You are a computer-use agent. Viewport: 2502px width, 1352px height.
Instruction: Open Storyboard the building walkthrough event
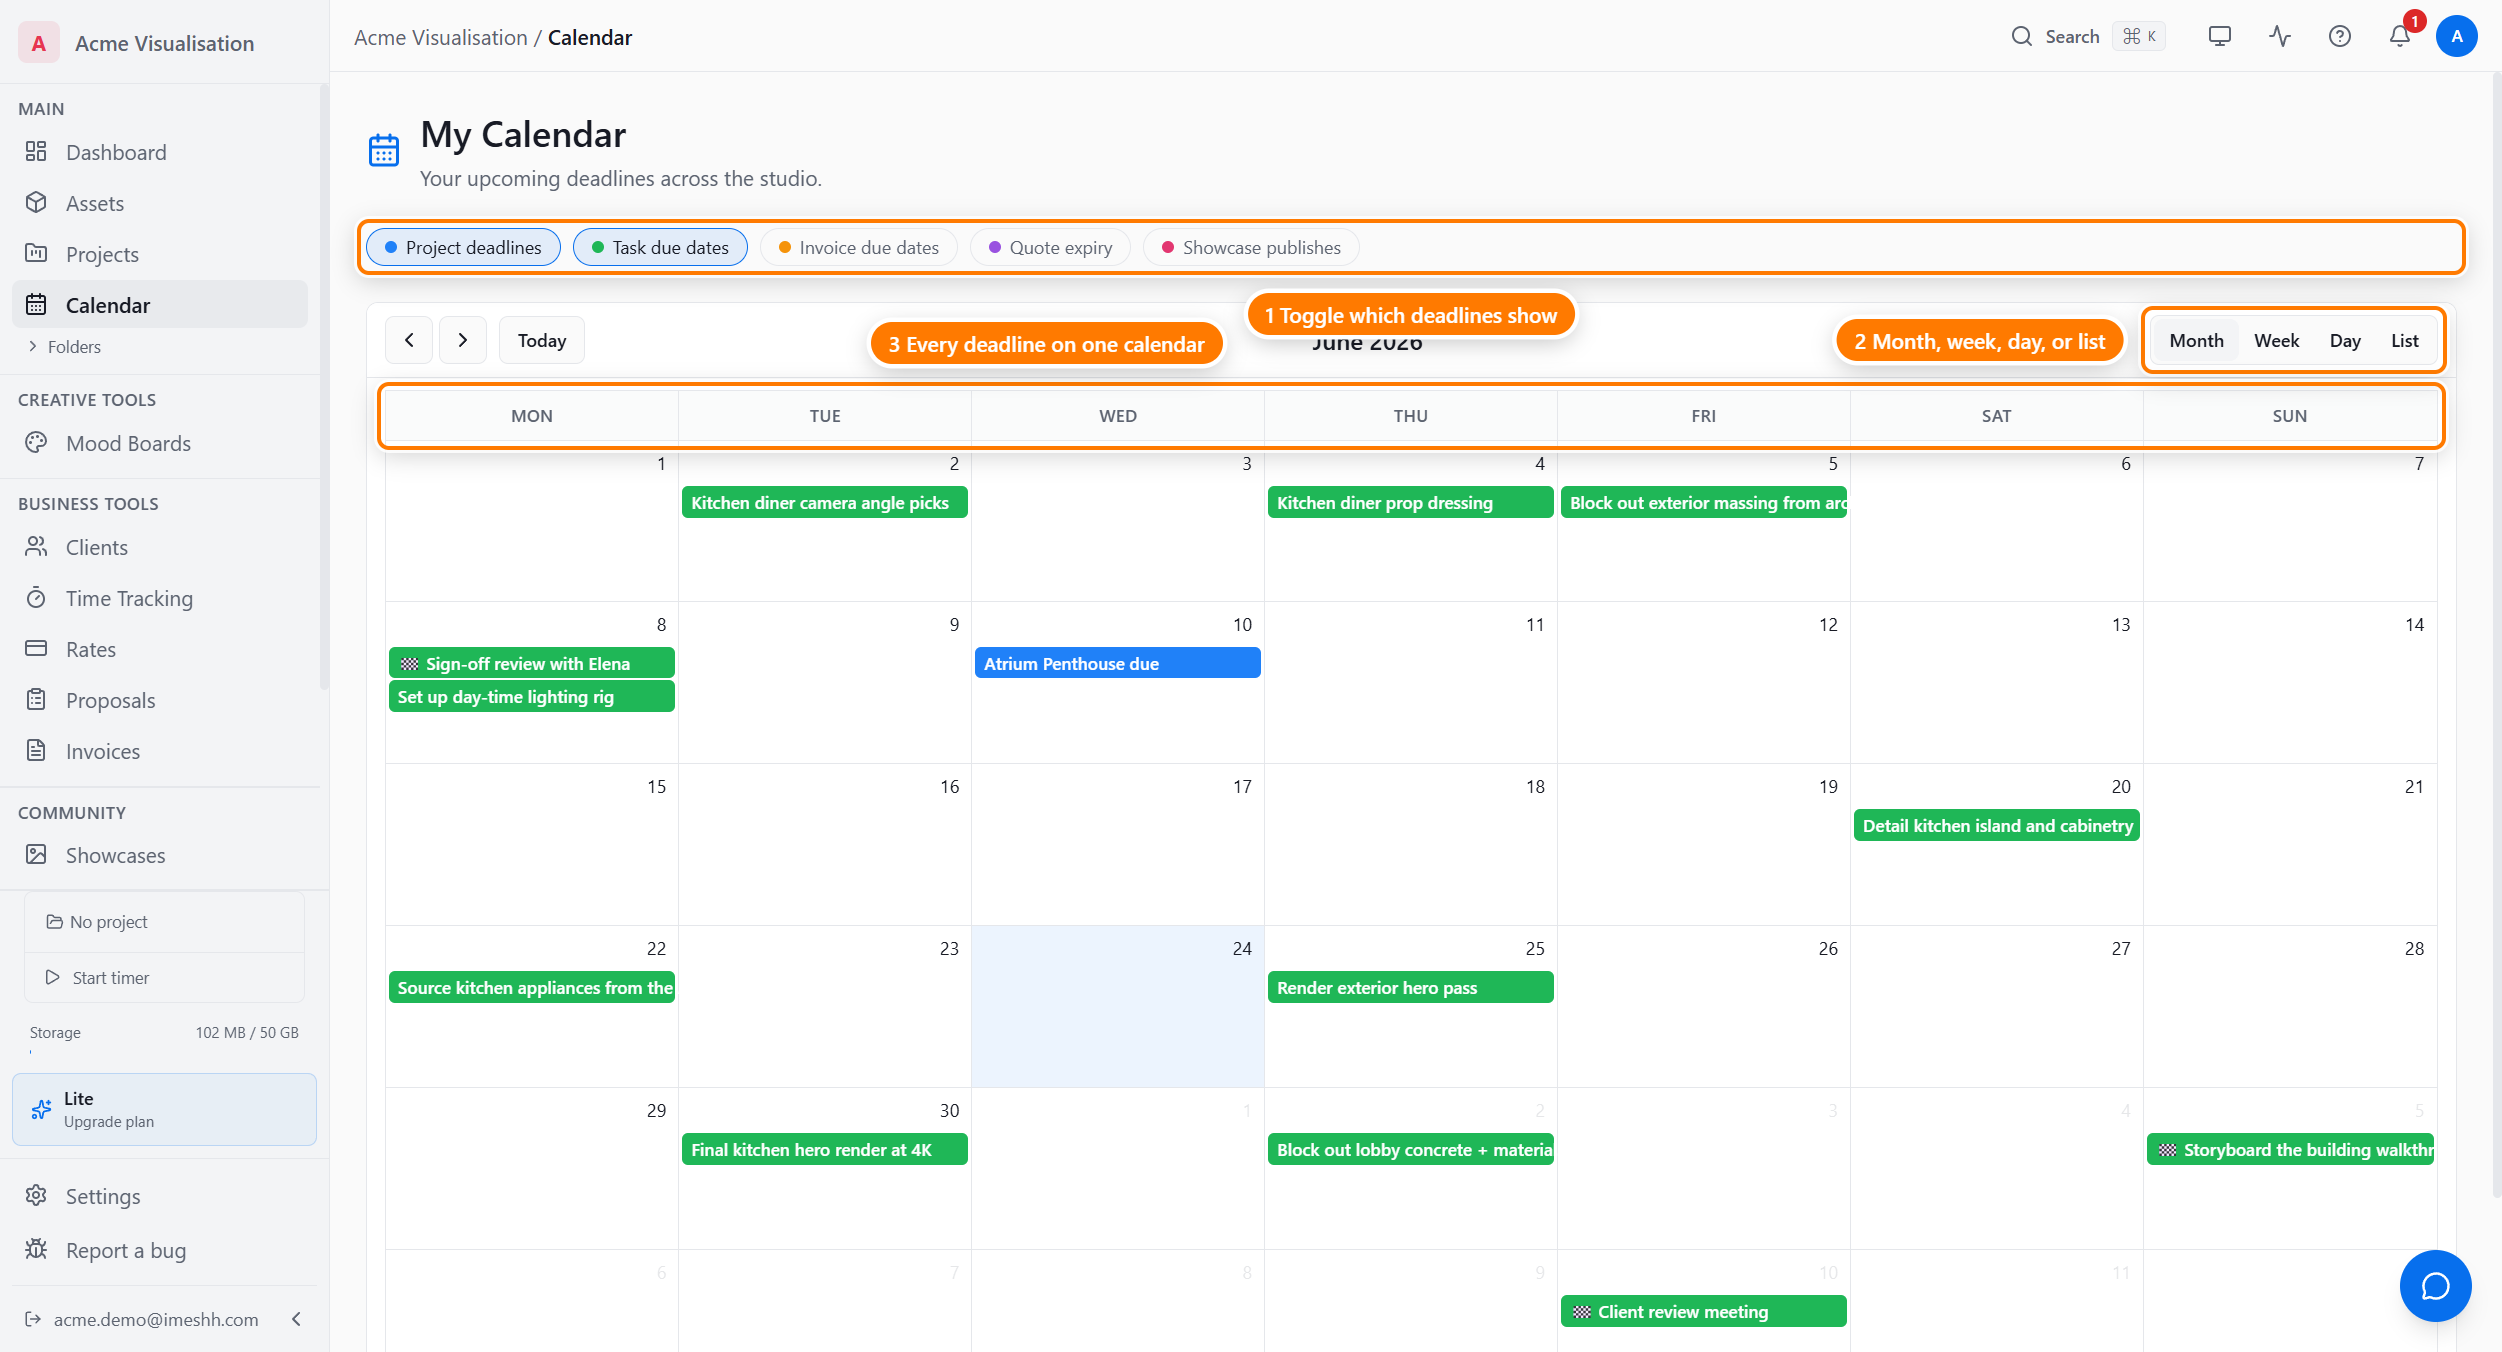click(x=2289, y=1149)
